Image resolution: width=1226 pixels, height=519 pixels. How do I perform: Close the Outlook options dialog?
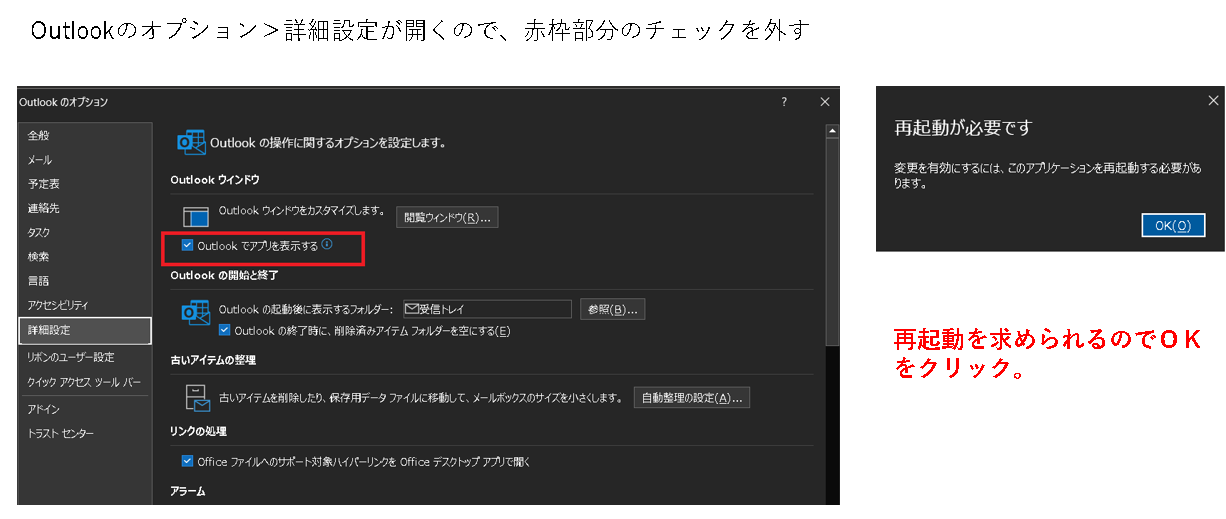click(x=825, y=102)
